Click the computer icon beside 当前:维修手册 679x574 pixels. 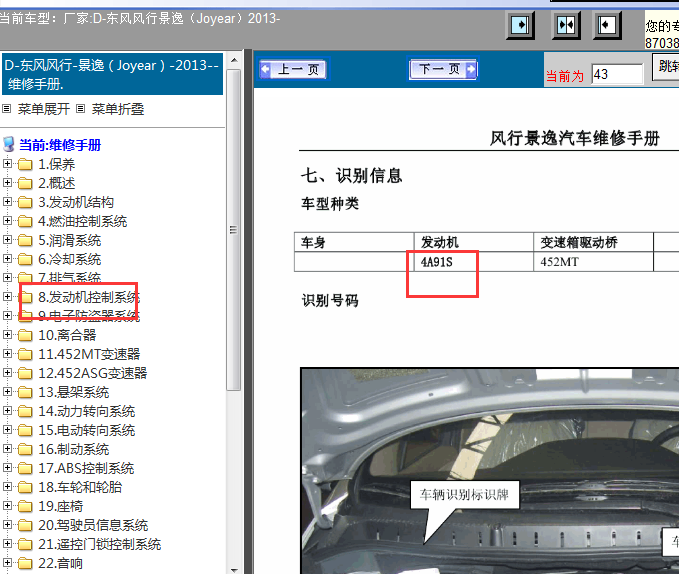[x=9, y=144]
